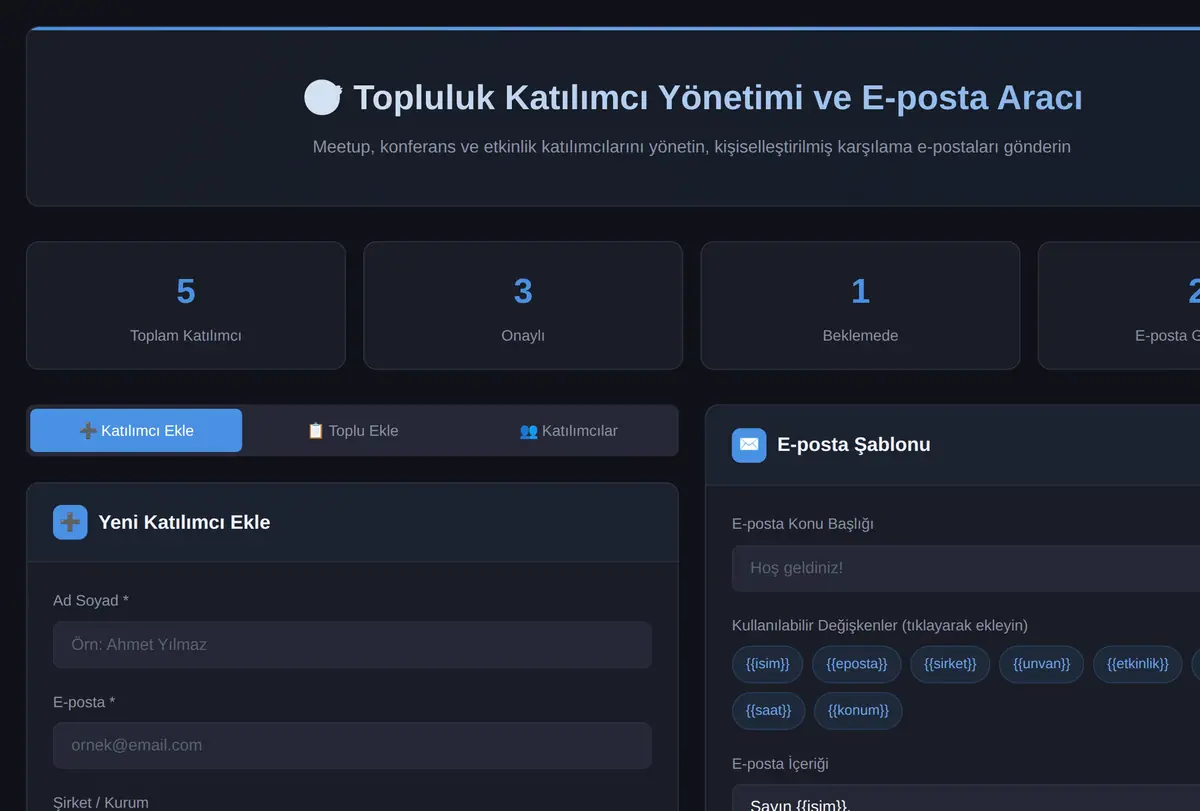Switch to the Katılımcı Ekle tab
Viewport: 1200px width, 811px height.
136,430
